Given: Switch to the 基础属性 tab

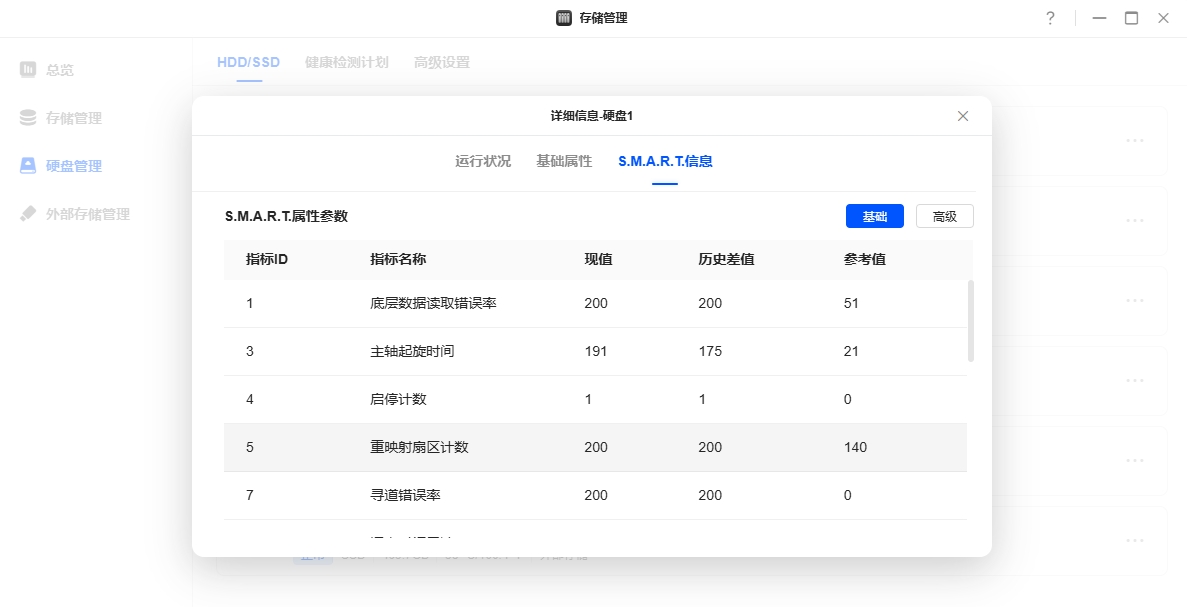Looking at the screenshot, I should [x=564, y=161].
